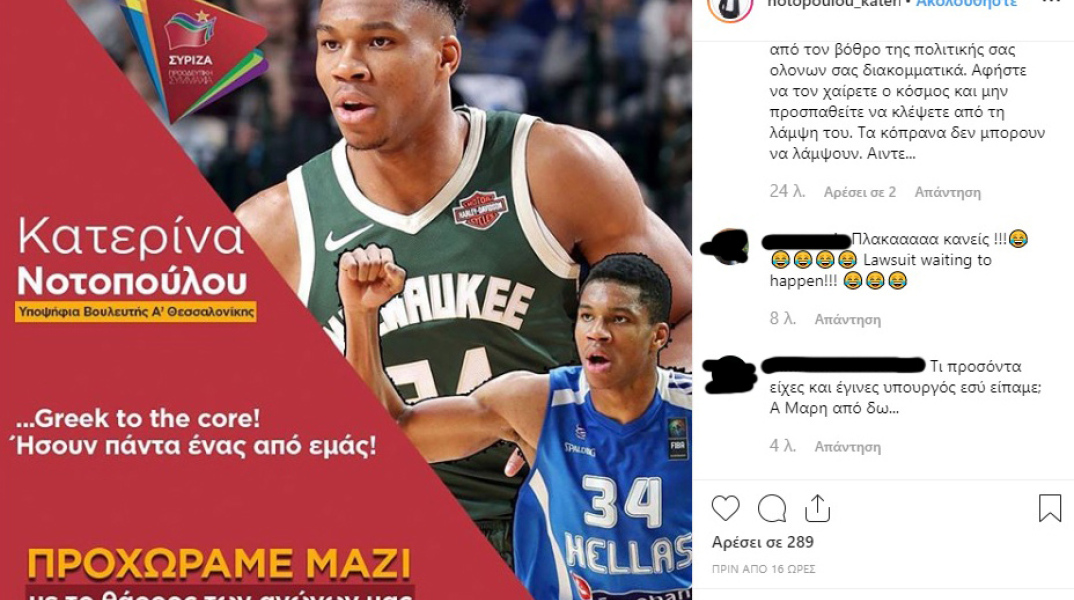Viewport: 1074px width, 600px height.
Task: Click the 'Greek to the core!' text in the image
Action: coord(147,418)
